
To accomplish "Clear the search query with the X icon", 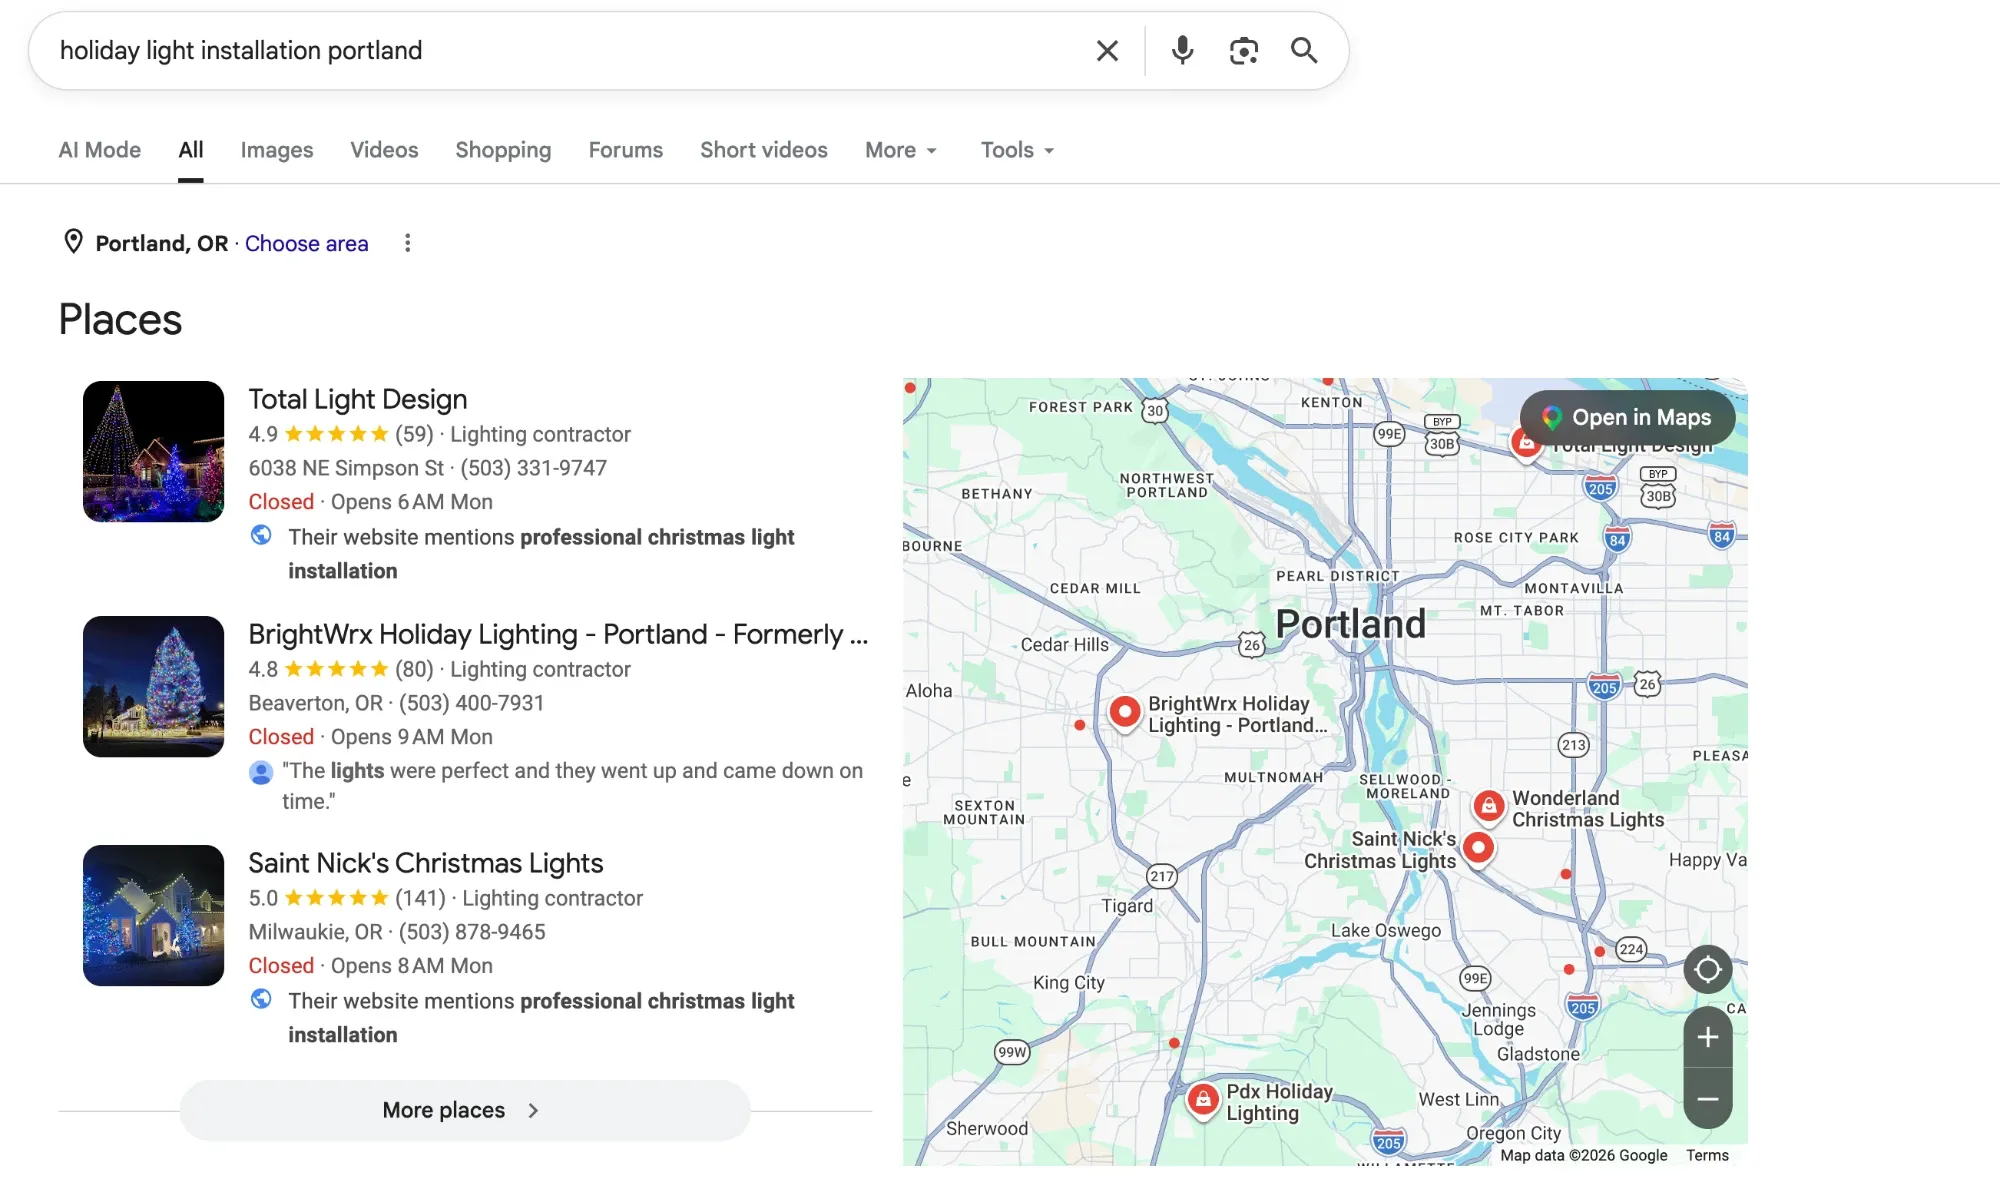I will (1107, 51).
